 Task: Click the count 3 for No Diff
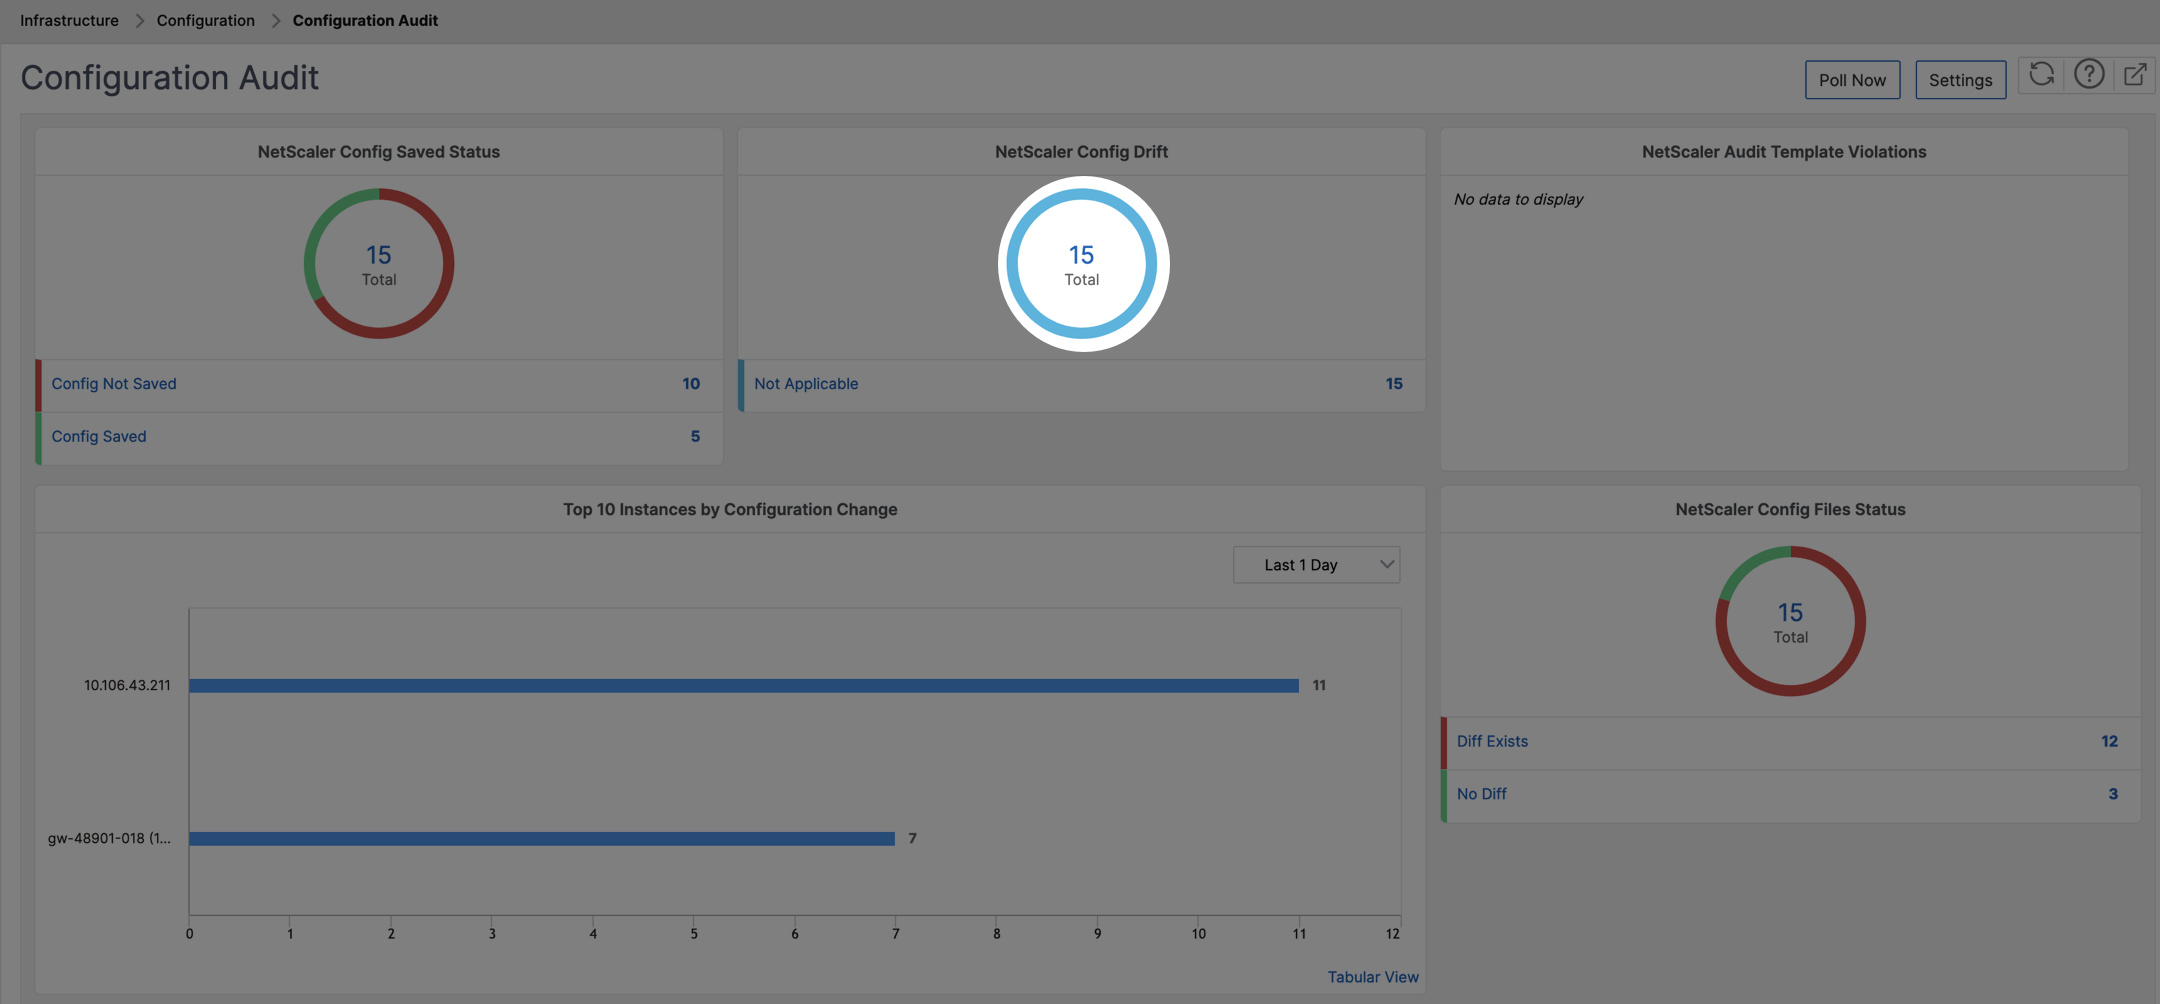pyautogui.click(x=2113, y=794)
